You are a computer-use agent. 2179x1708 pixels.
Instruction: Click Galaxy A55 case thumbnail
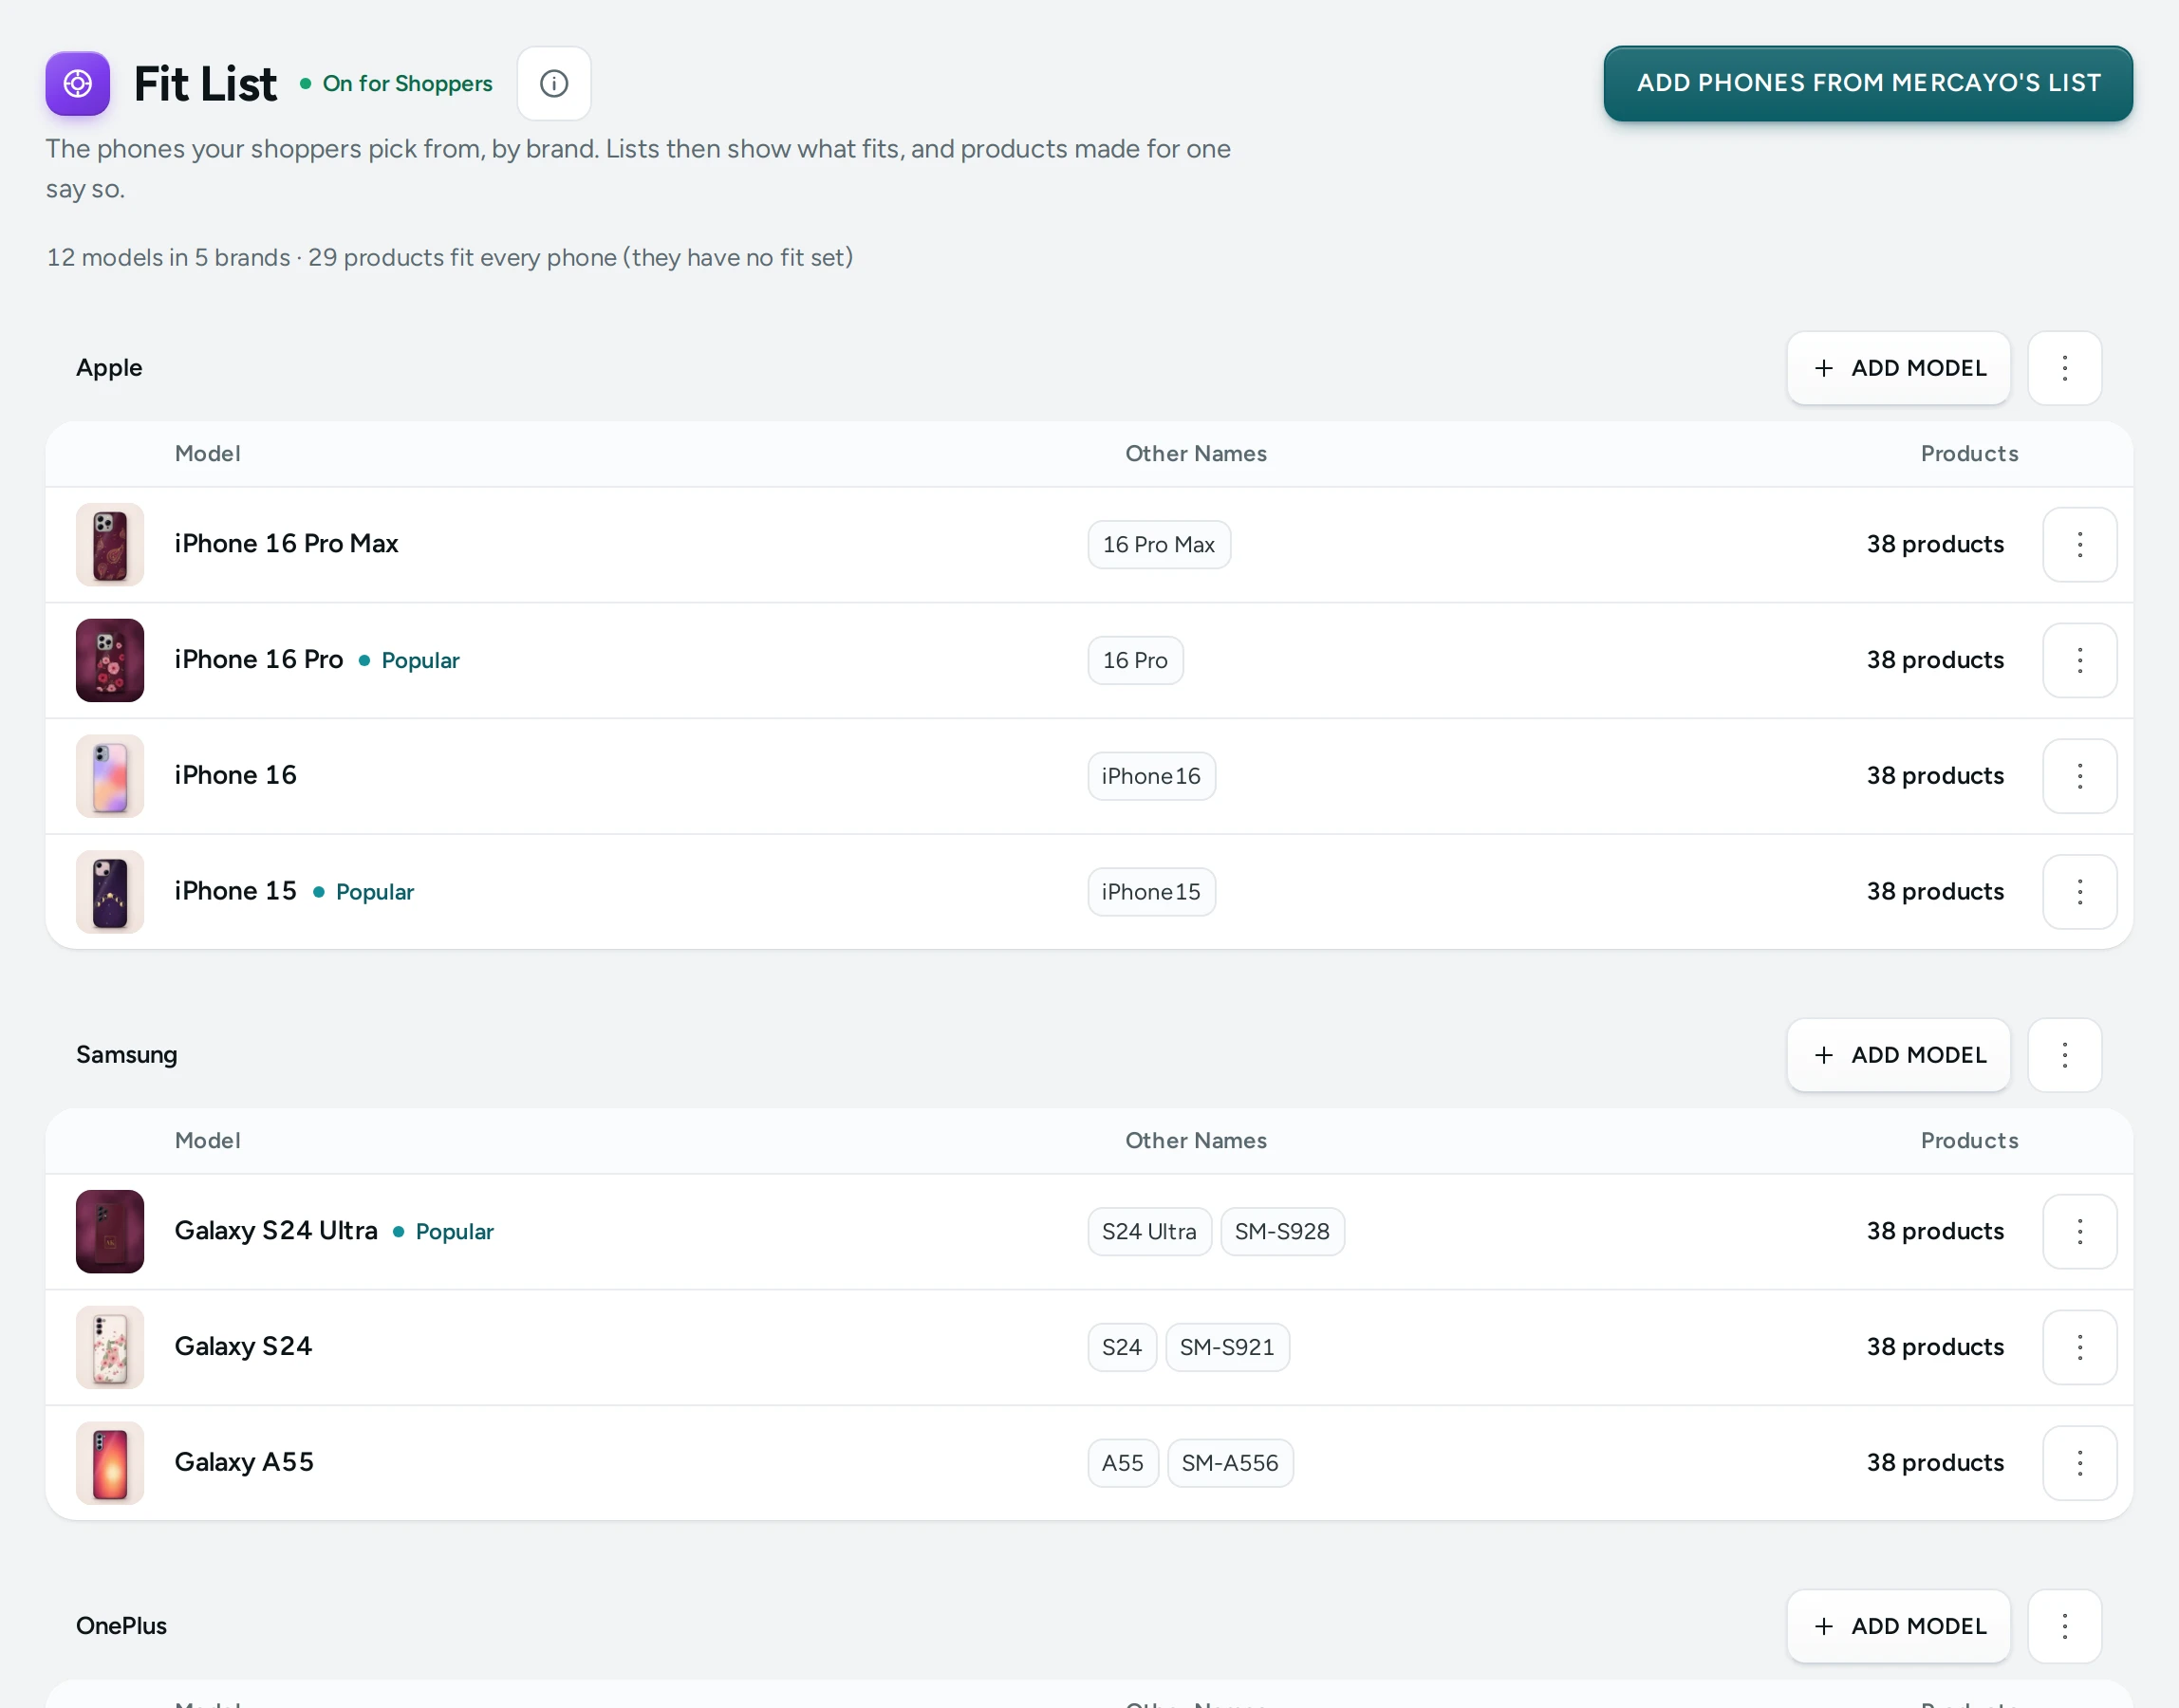110,1463
